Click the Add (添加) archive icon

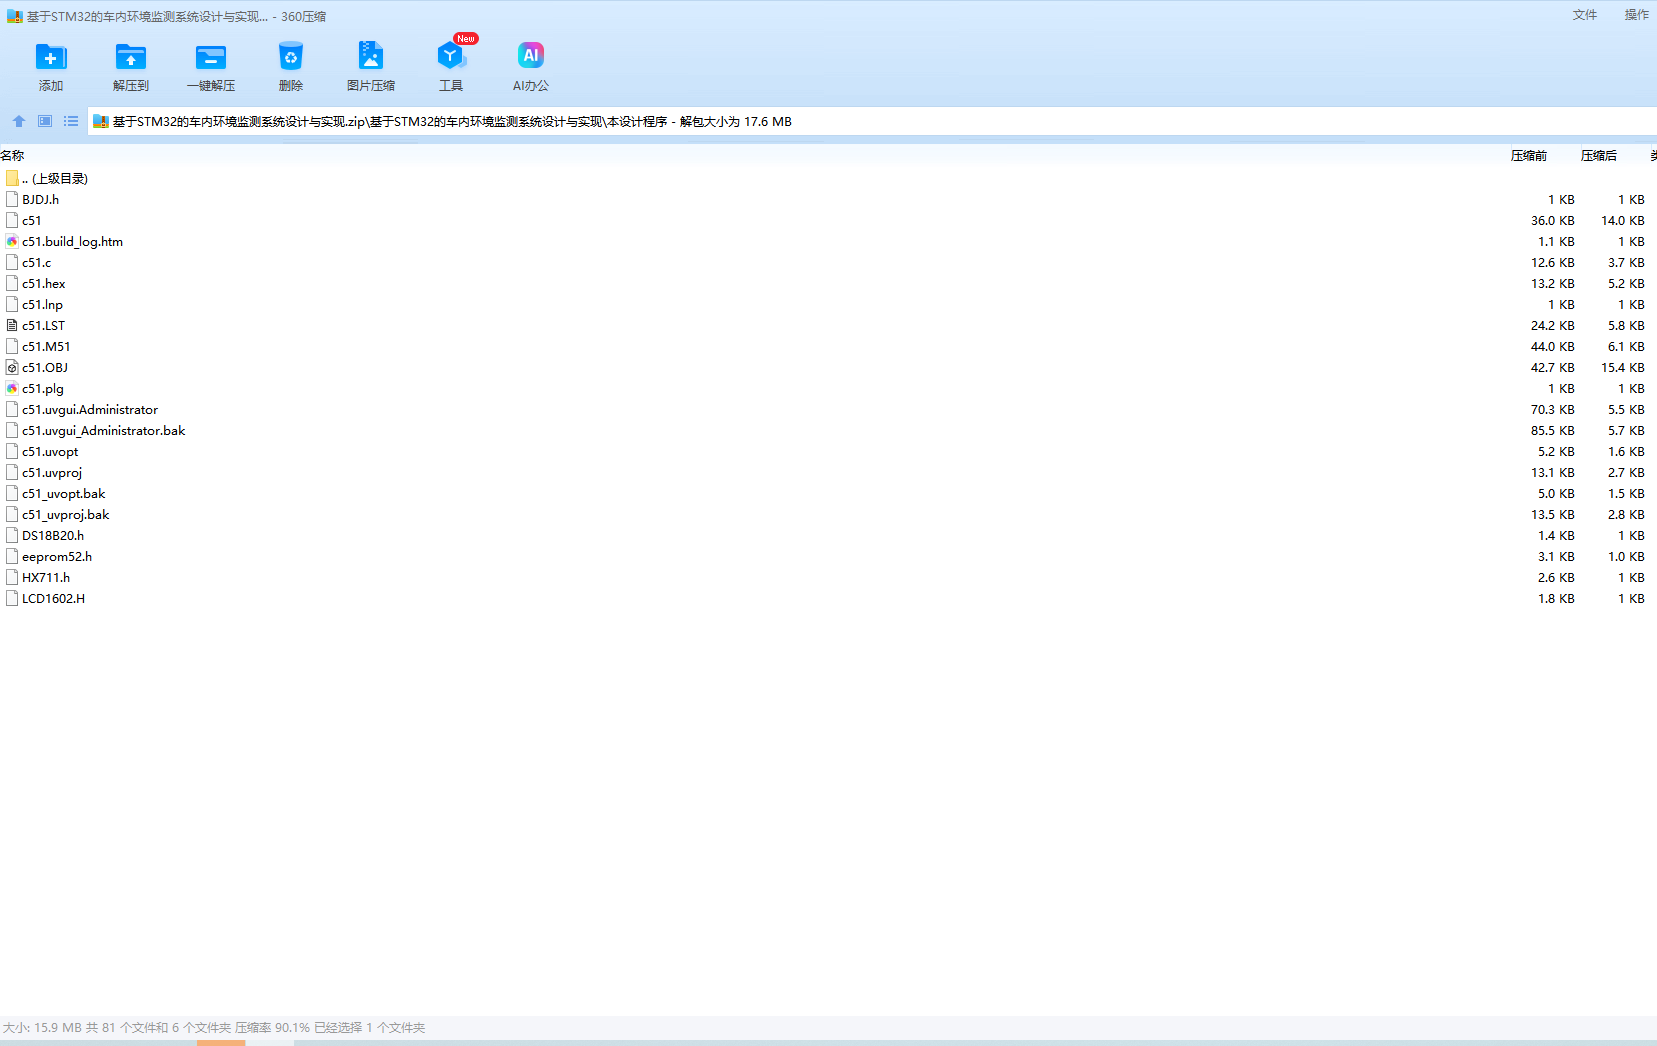point(50,57)
